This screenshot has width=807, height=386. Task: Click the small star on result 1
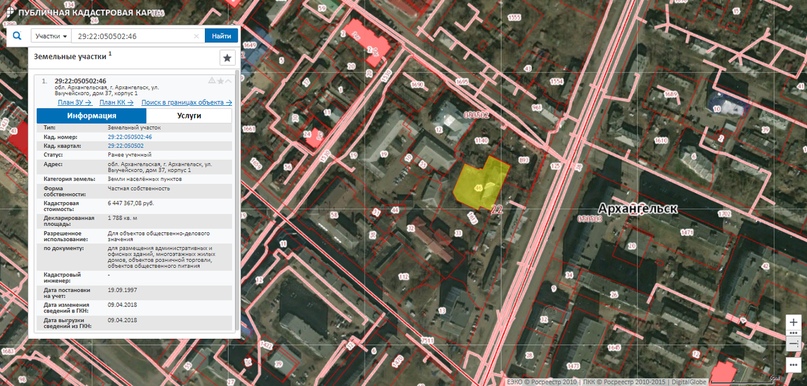[x=220, y=81]
